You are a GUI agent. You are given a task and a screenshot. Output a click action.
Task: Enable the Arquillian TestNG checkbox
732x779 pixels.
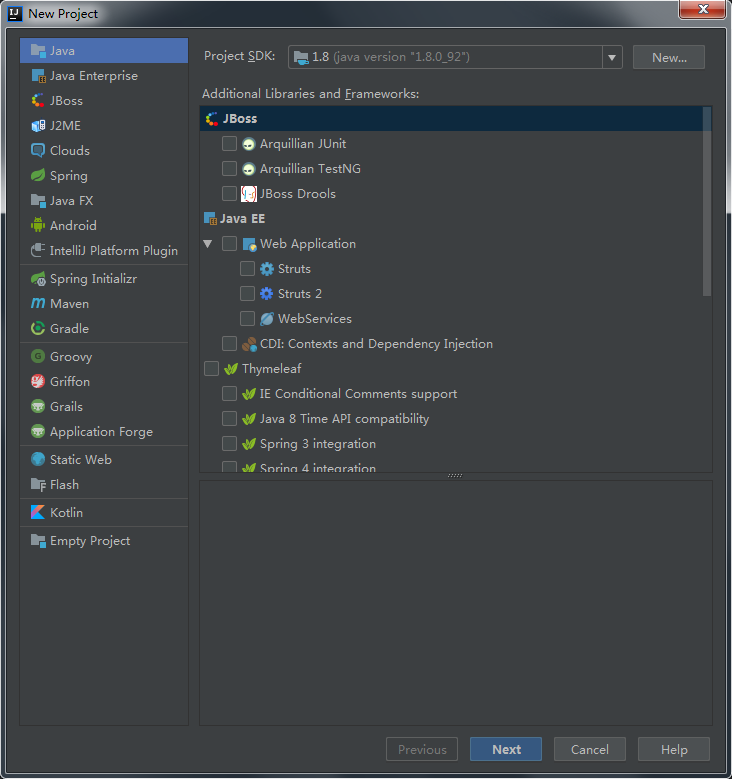[229, 168]
